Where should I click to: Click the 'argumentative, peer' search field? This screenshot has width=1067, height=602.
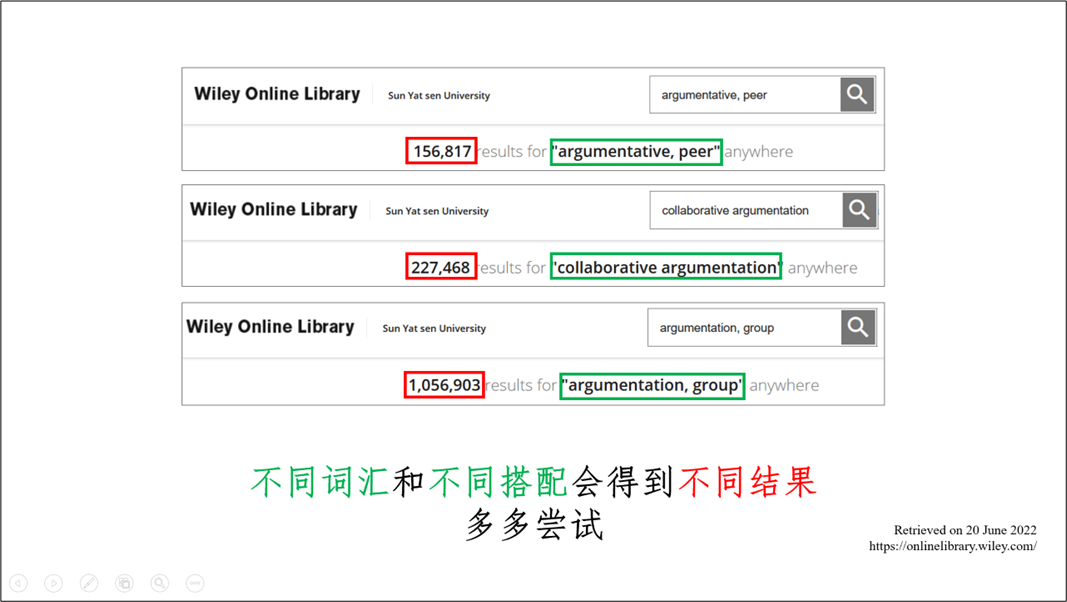pos(745,95)
